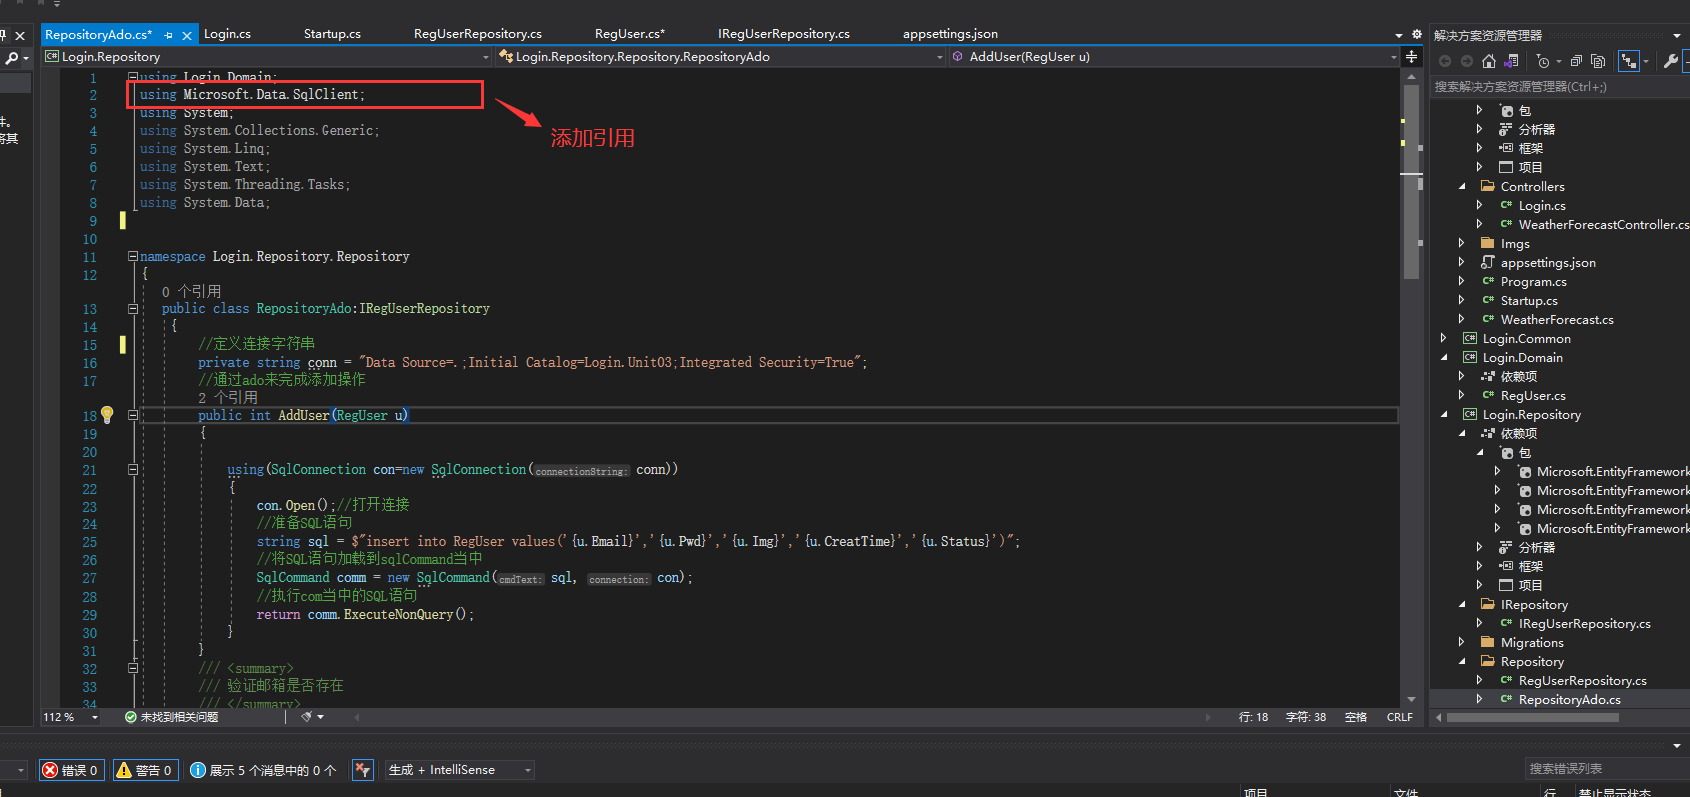Screen dimensions: 1690x797
Task: Toggle the 错误 0 errors filter
Action: (x=71, y=770)
